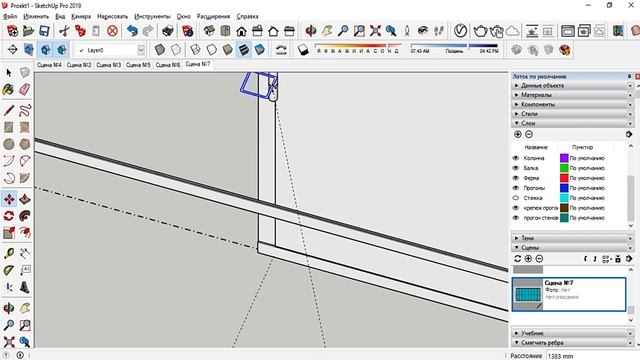Viewport: 640px width, 360px height.
Task: Select the Offset tool
Action: click(24, 233)
